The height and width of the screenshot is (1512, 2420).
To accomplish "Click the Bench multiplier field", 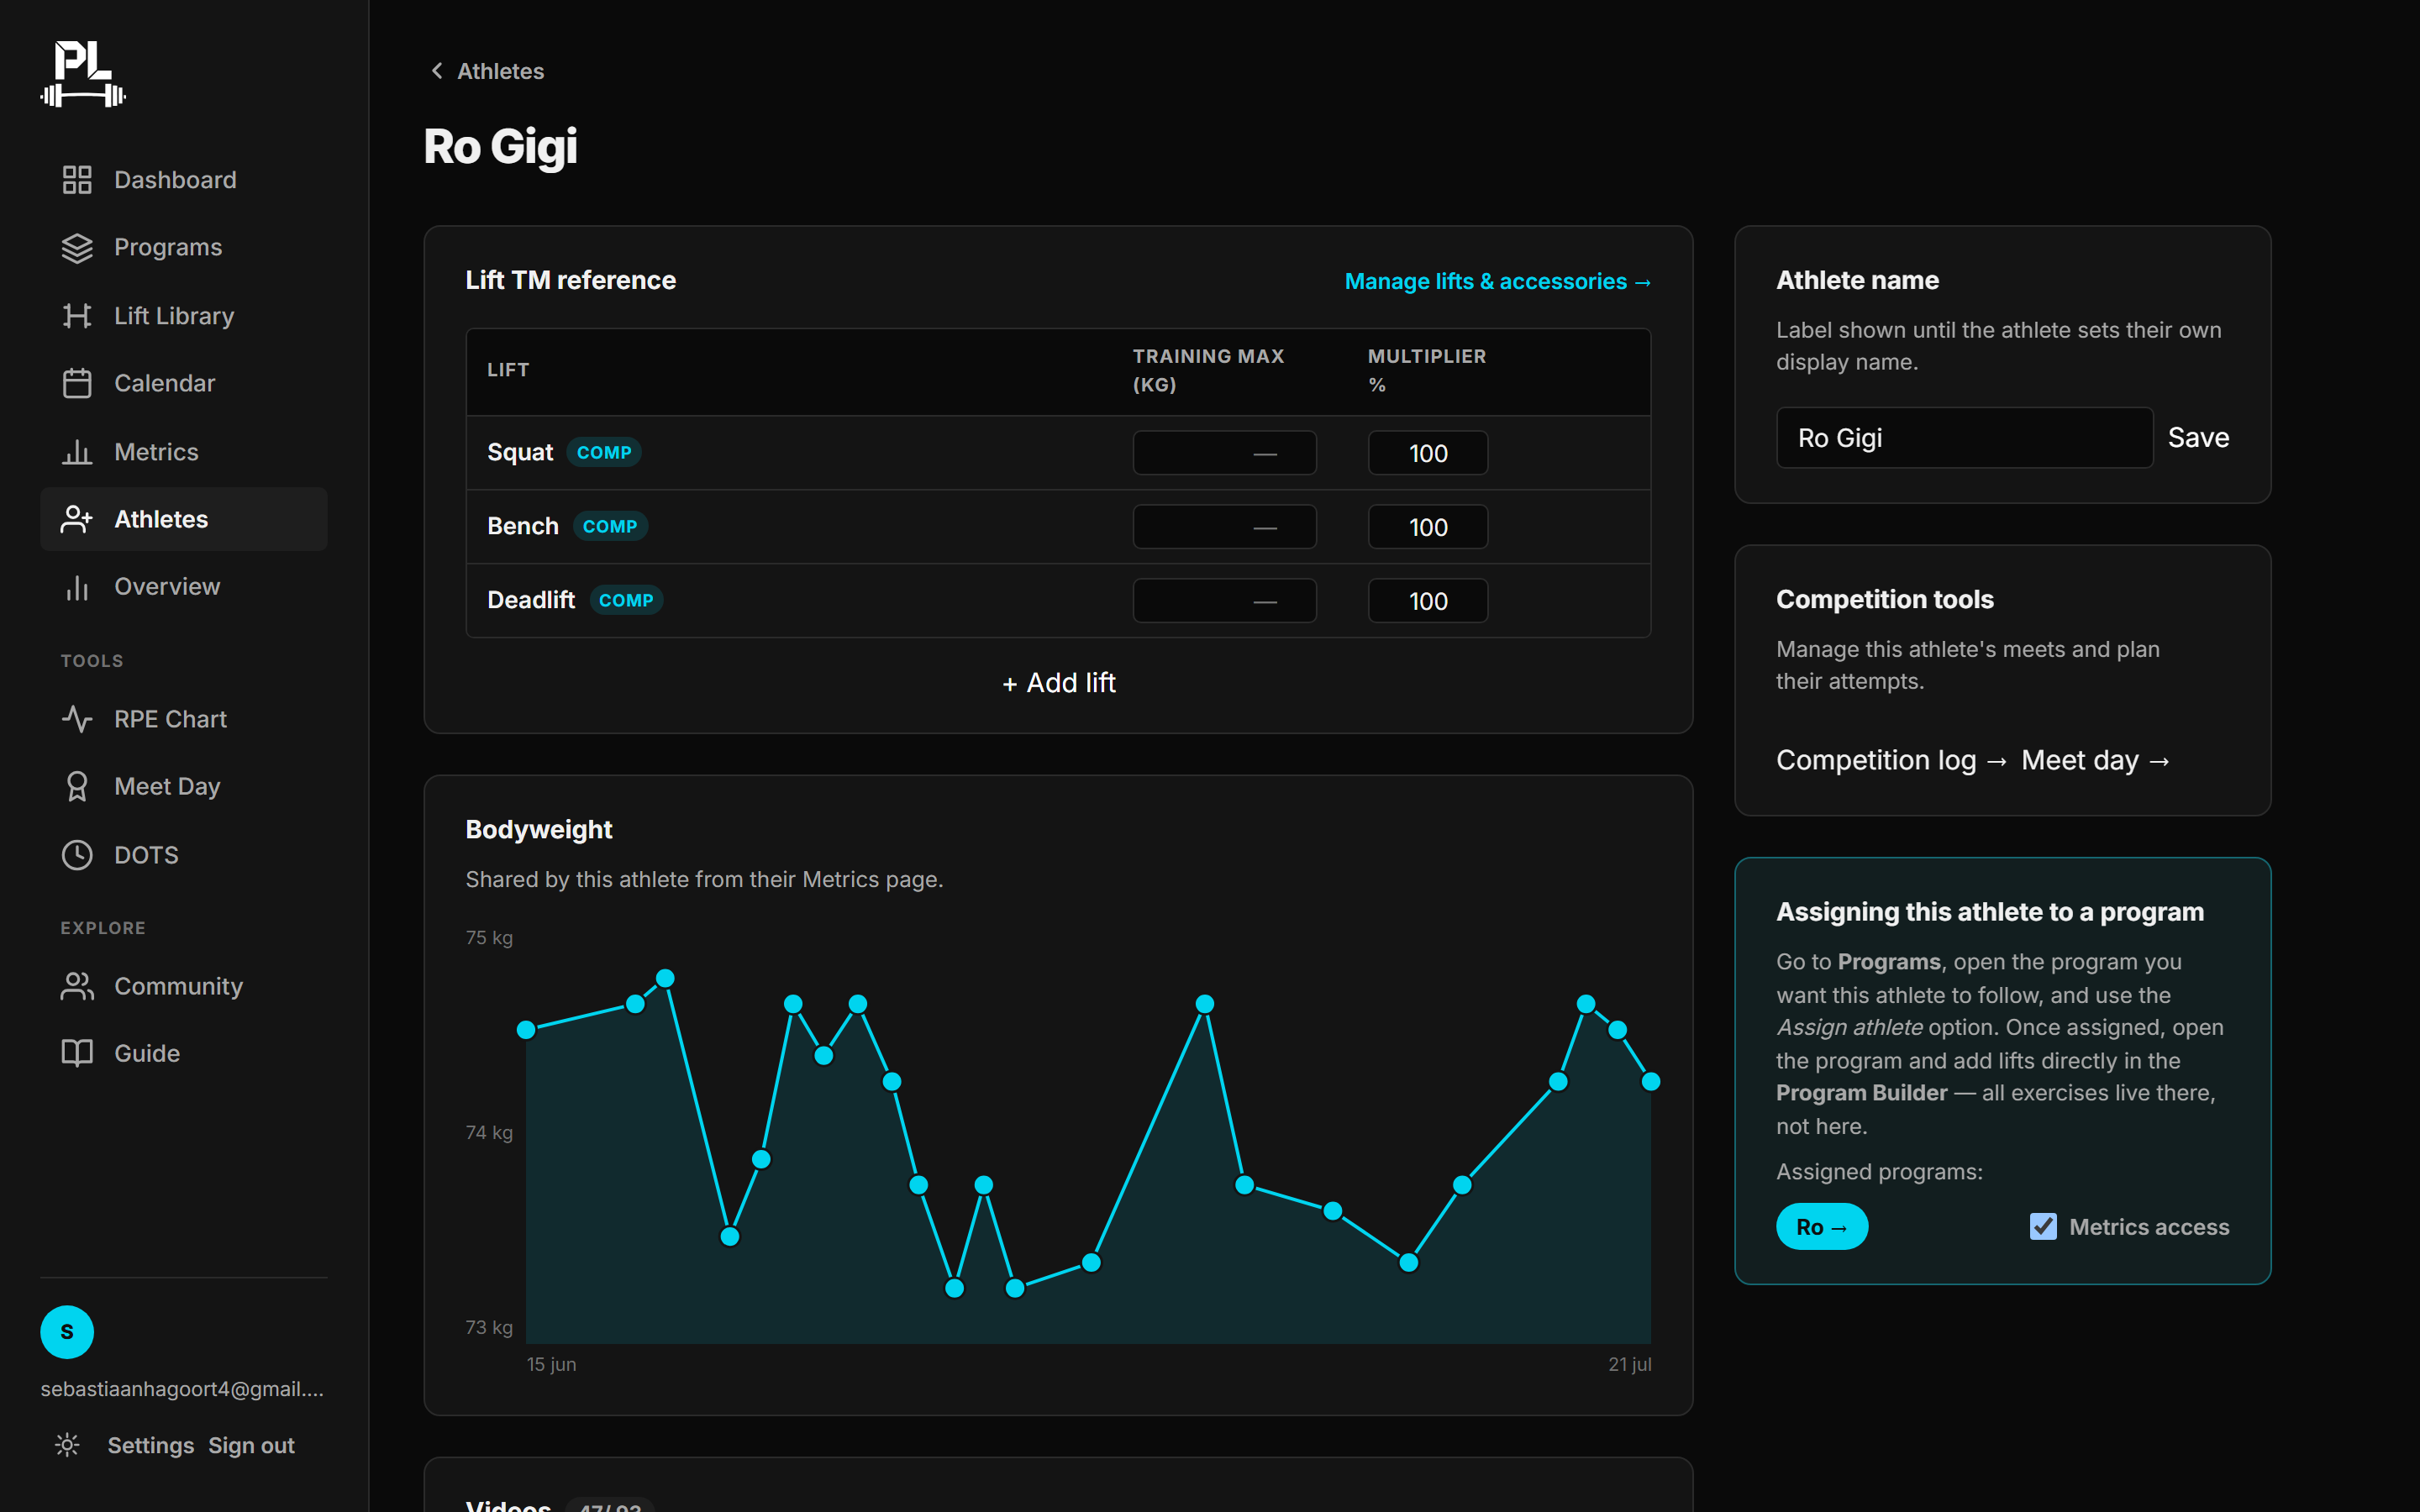I will click(1427, 527).
